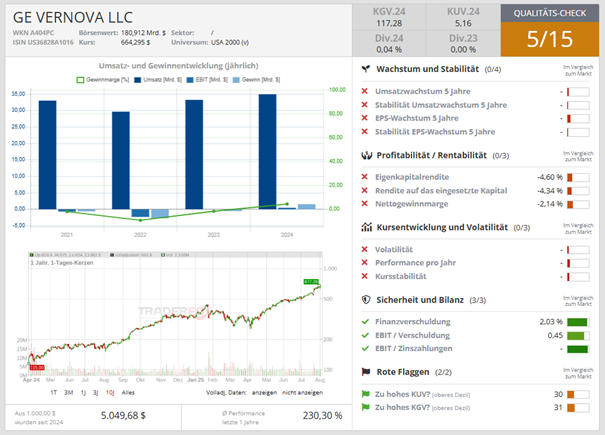Click the 2,03 % Finanzverschuldung value
The width and height of the screenshot is (605, 435).
[x=551, y=322]
